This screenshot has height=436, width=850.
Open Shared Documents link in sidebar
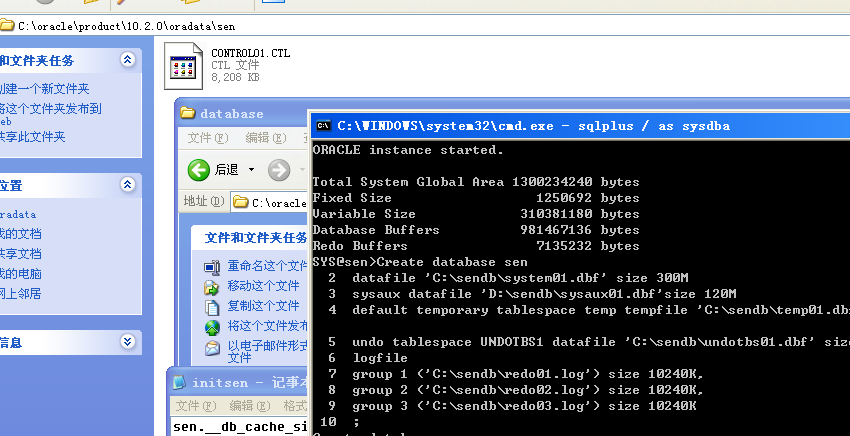point(21,254)
